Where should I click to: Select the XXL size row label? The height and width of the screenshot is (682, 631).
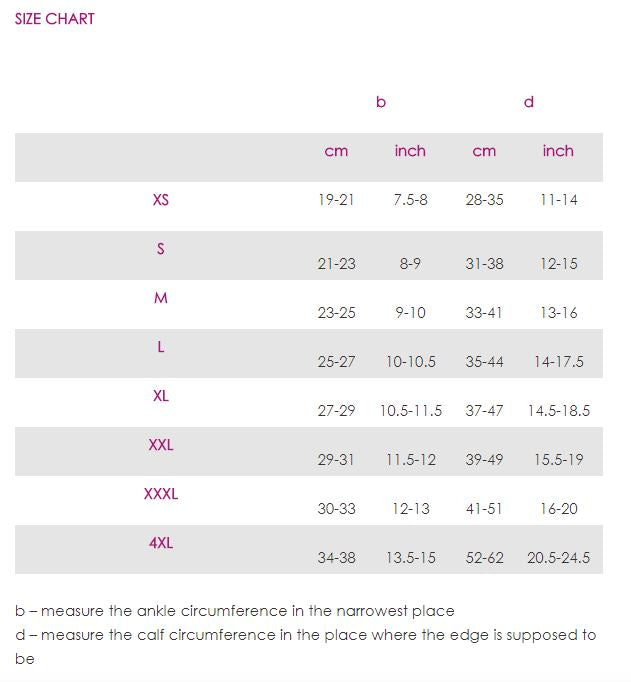[161, 445]
